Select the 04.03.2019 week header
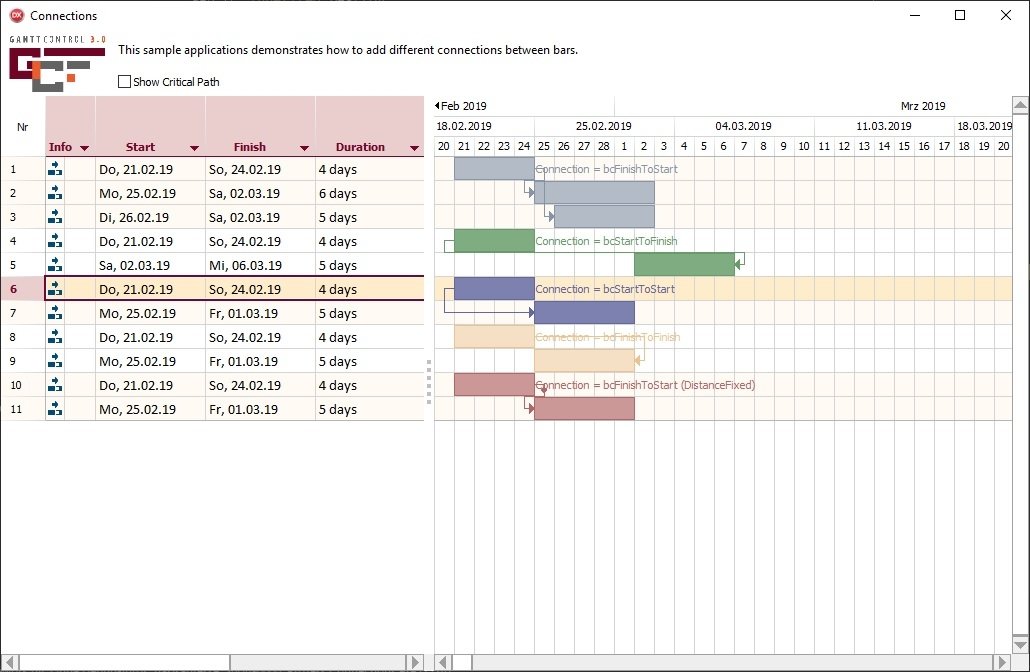 744,125
